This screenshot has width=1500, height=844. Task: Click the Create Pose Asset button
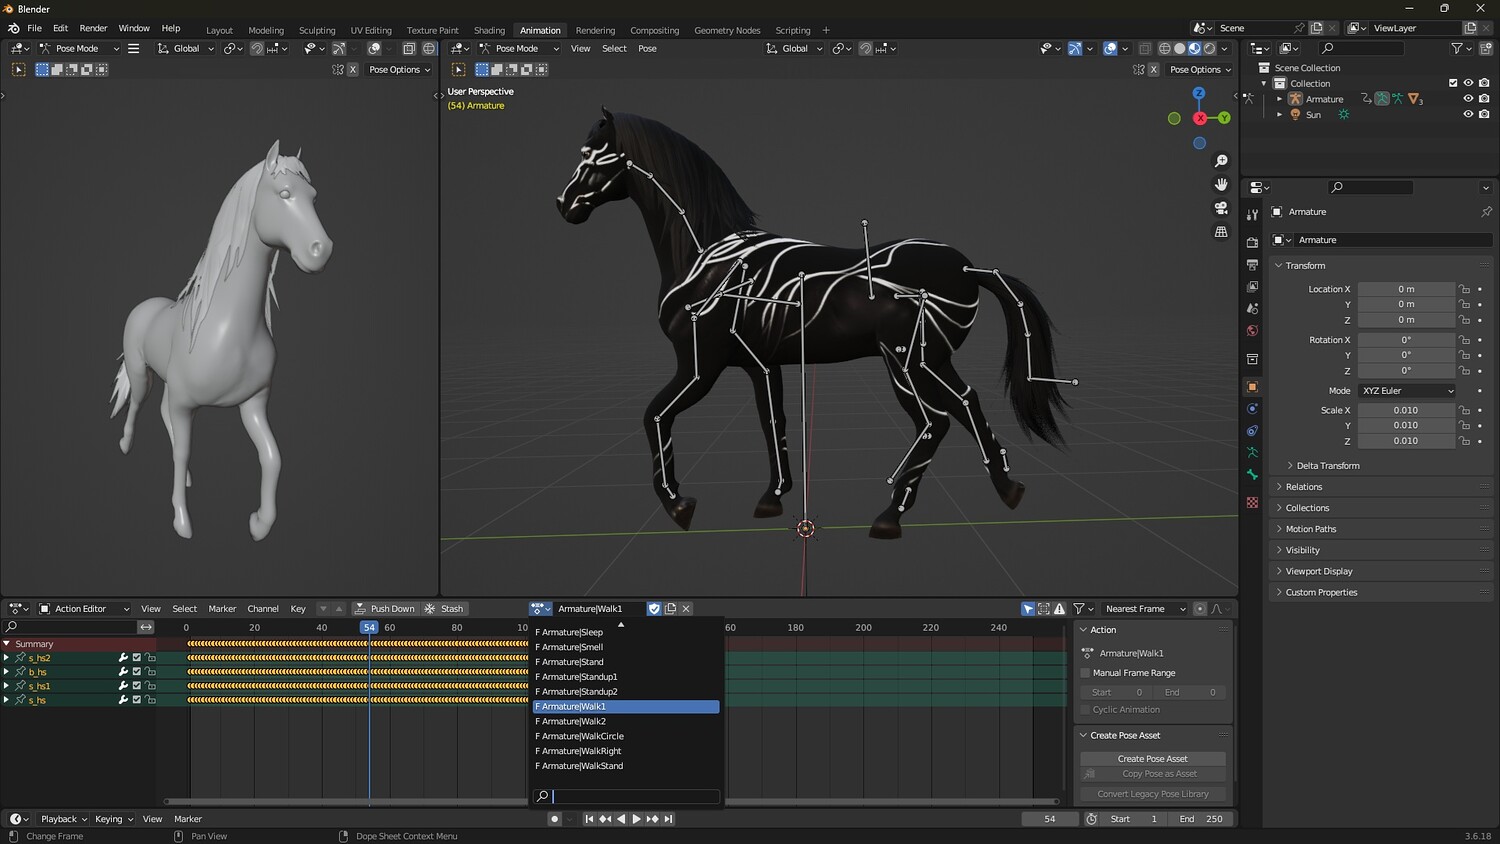pyautogui.click(x=1152, y=759)
